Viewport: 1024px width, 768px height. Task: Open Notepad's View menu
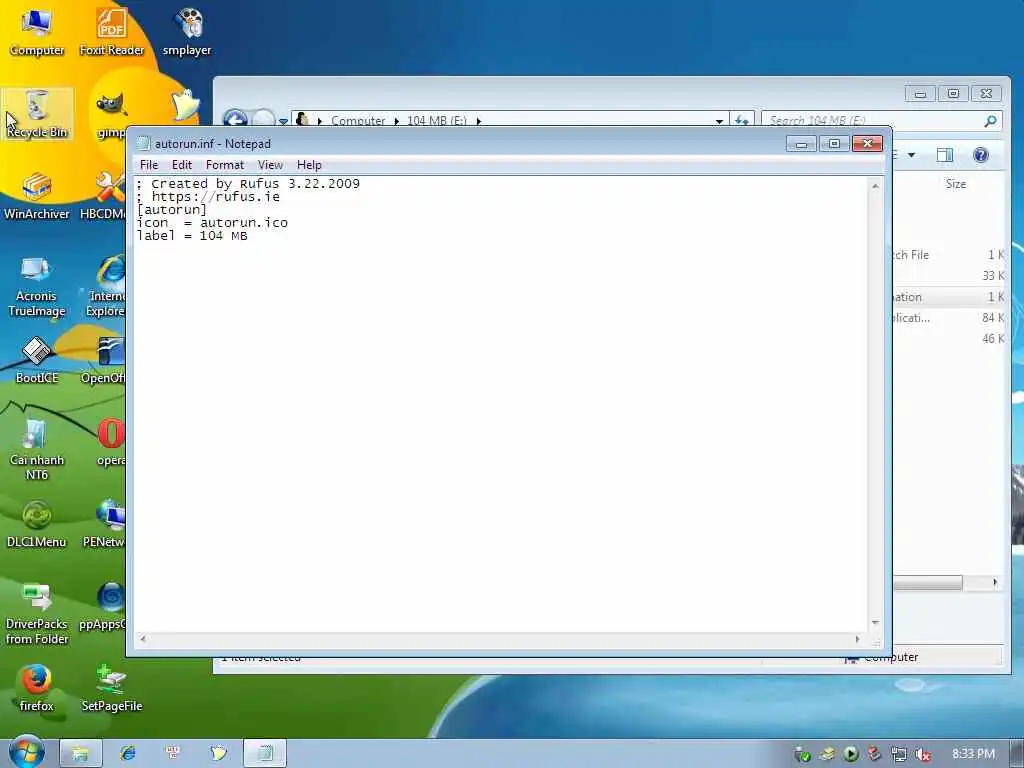pyautogui.click(x=270, y=165)
